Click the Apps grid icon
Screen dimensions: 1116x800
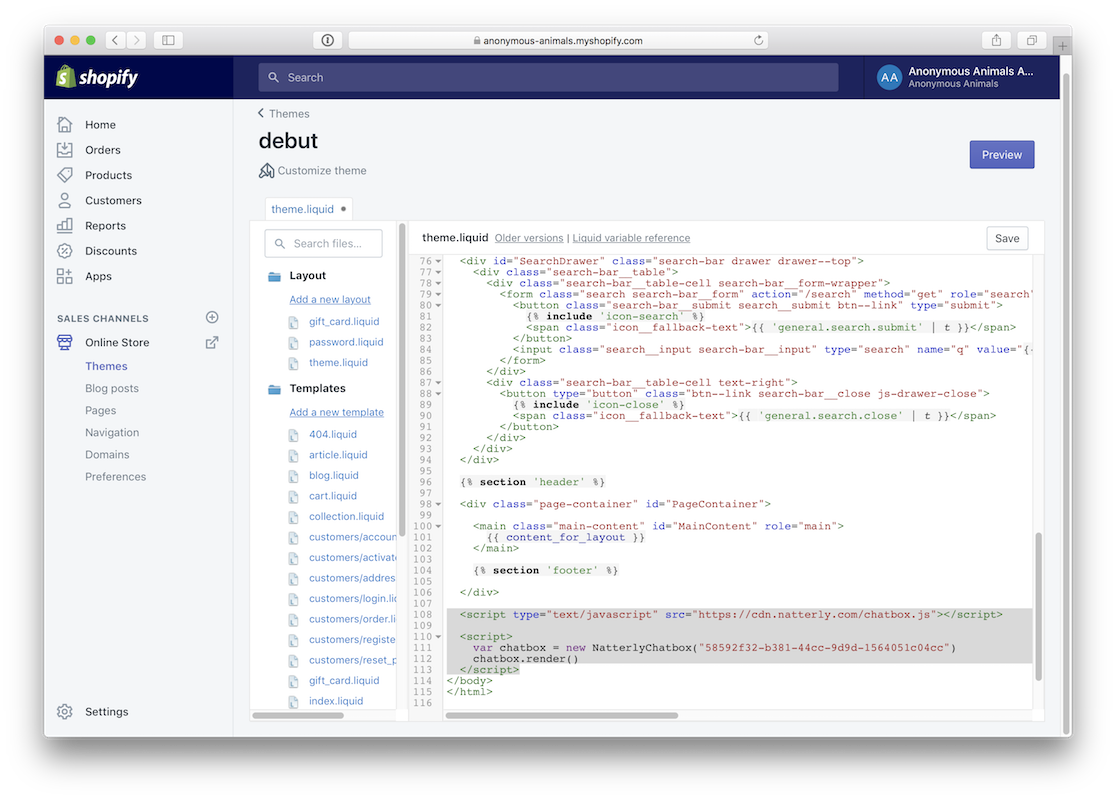pyautogui.click(x=65, y=276)
